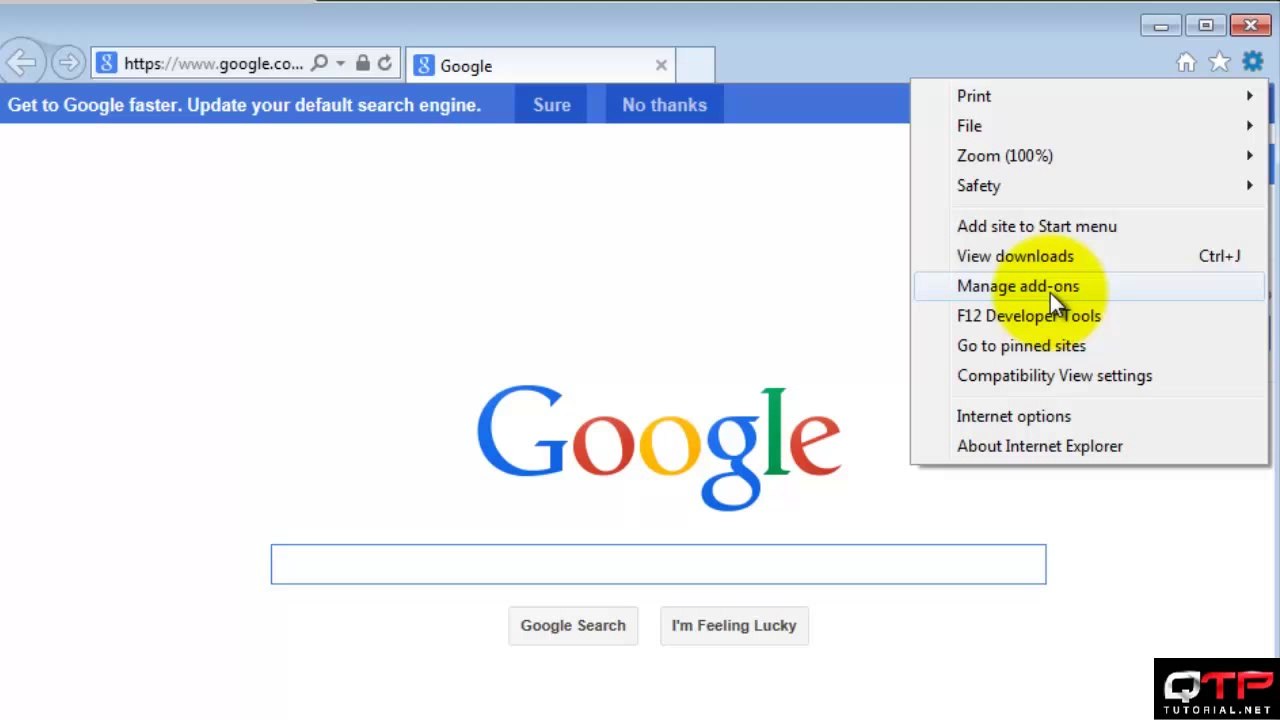Click the address bar URL field
Viewport: 1280px width, 720px height.
point(213,63)
